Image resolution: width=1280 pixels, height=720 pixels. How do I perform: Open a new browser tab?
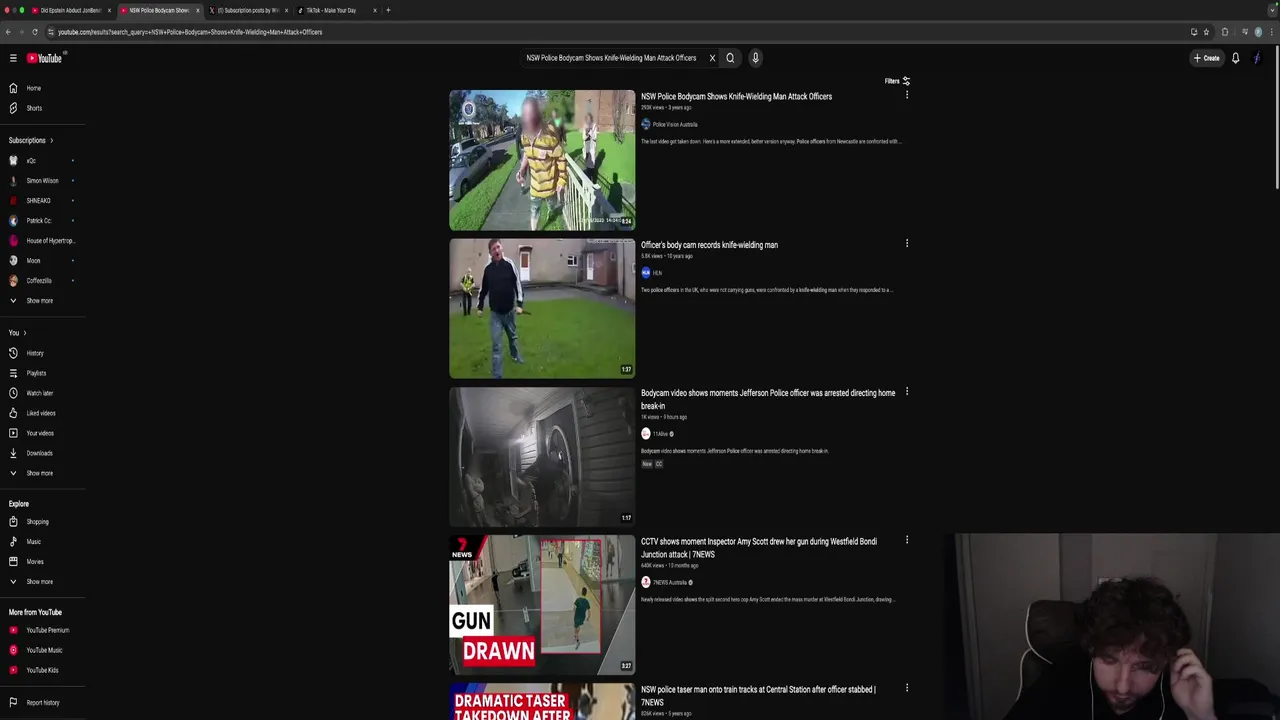tap(388, 10)
